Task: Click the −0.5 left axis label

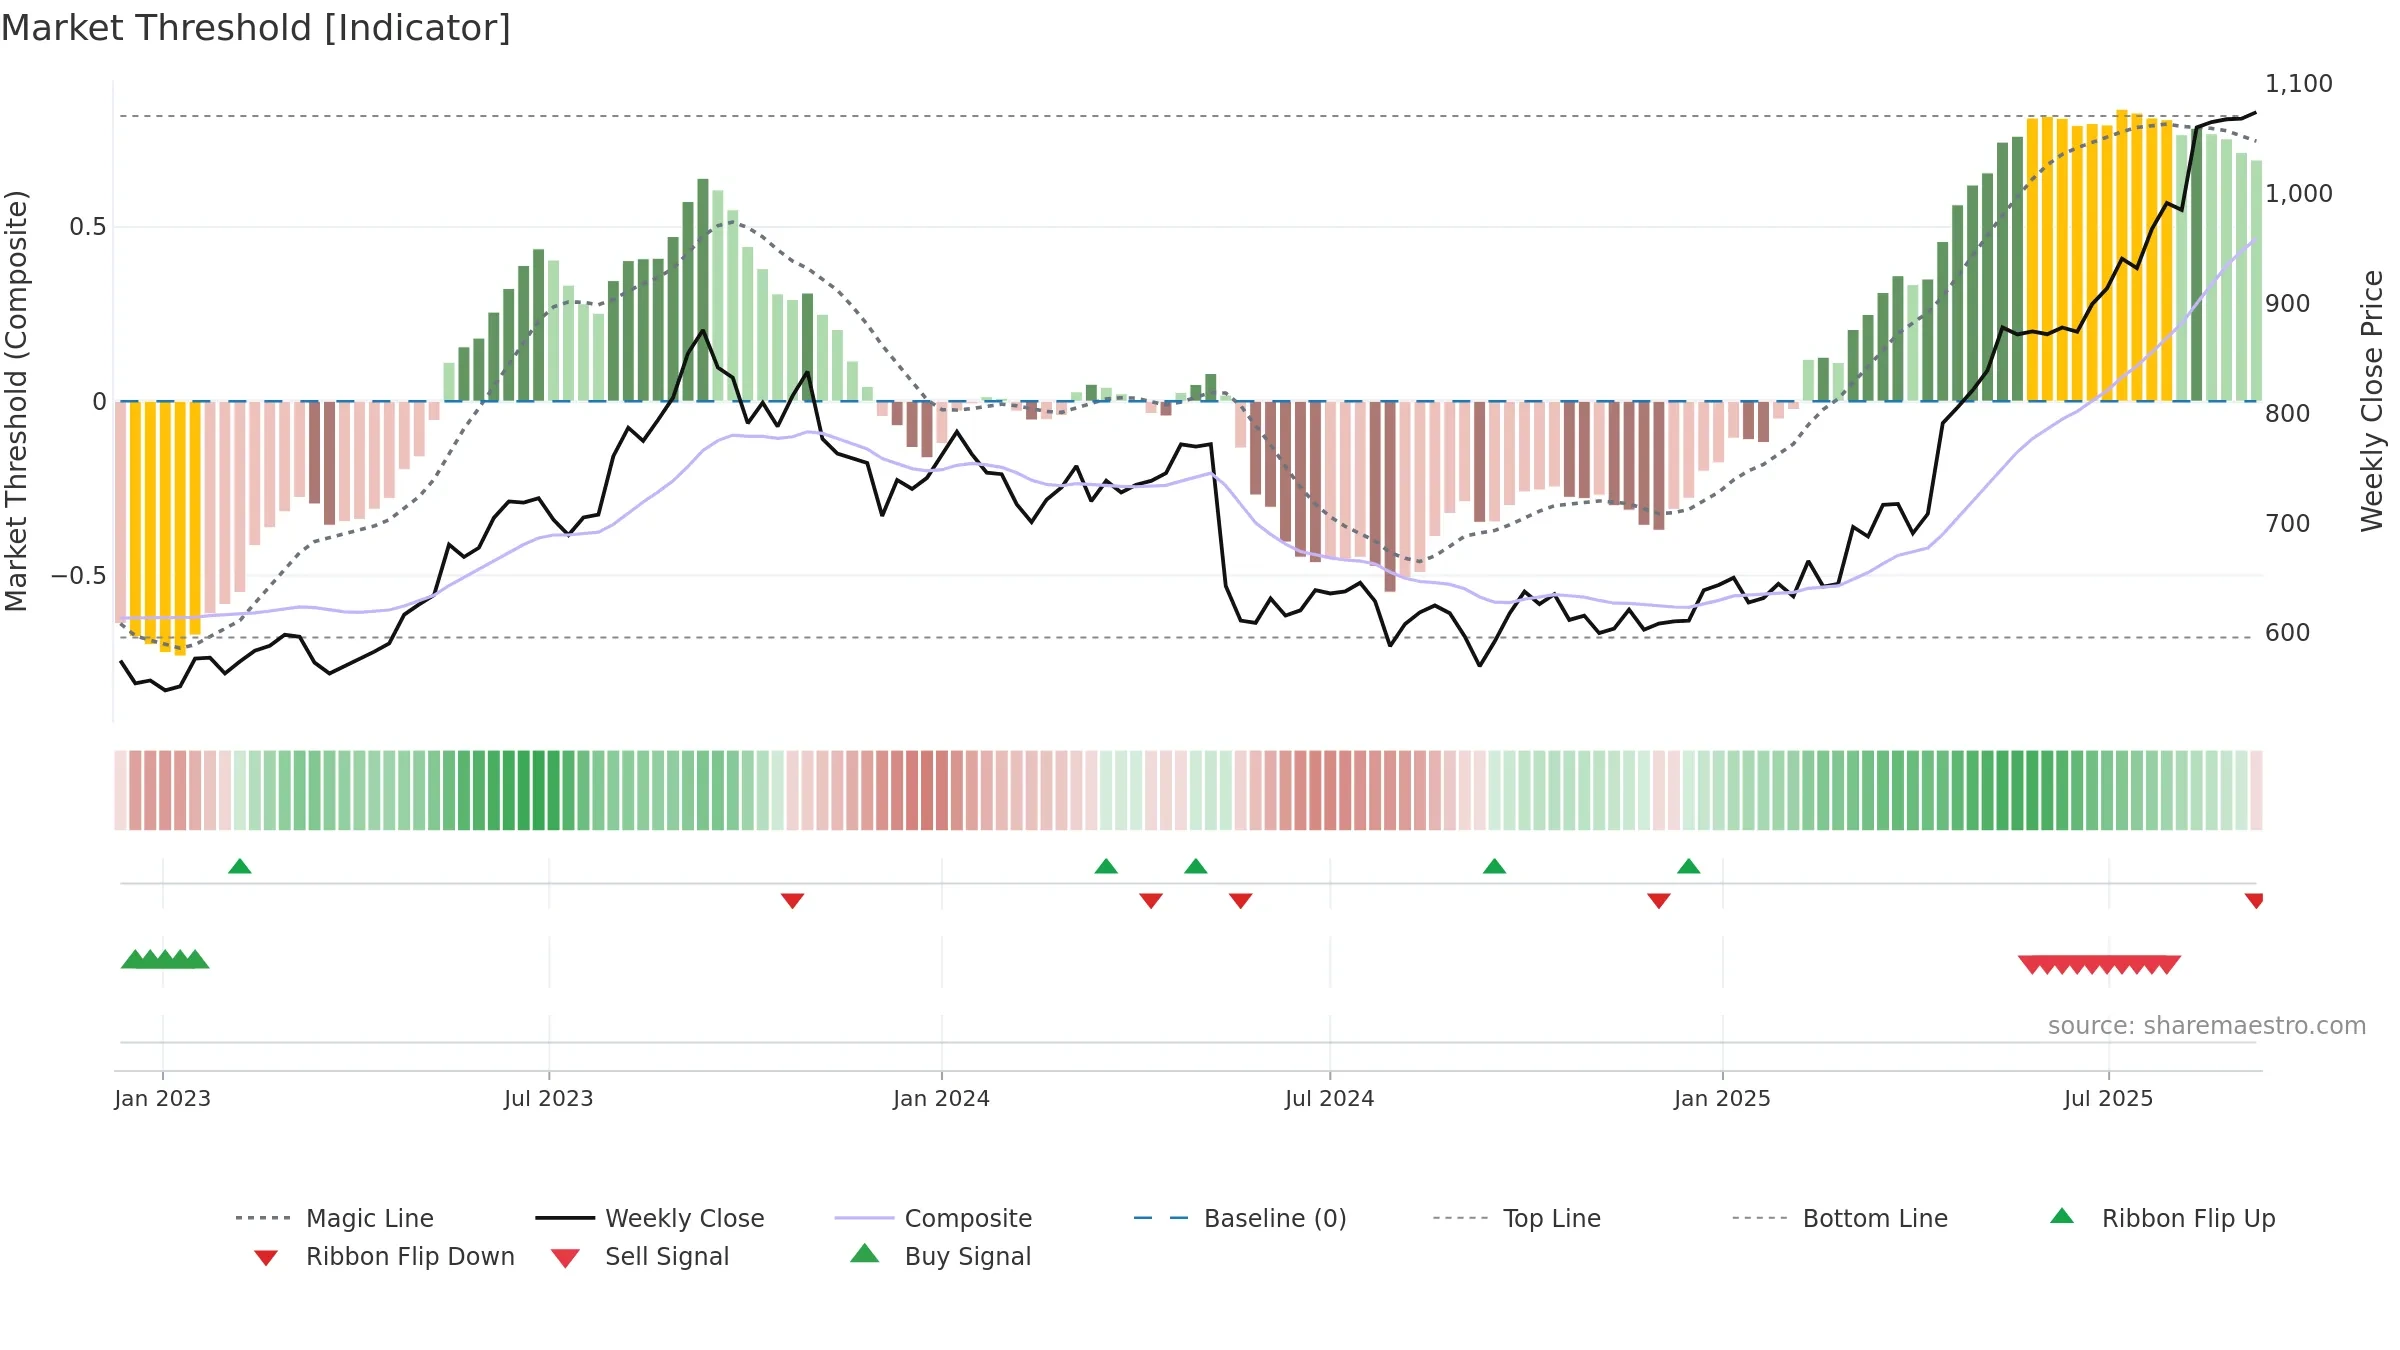Action: [79, 576]
